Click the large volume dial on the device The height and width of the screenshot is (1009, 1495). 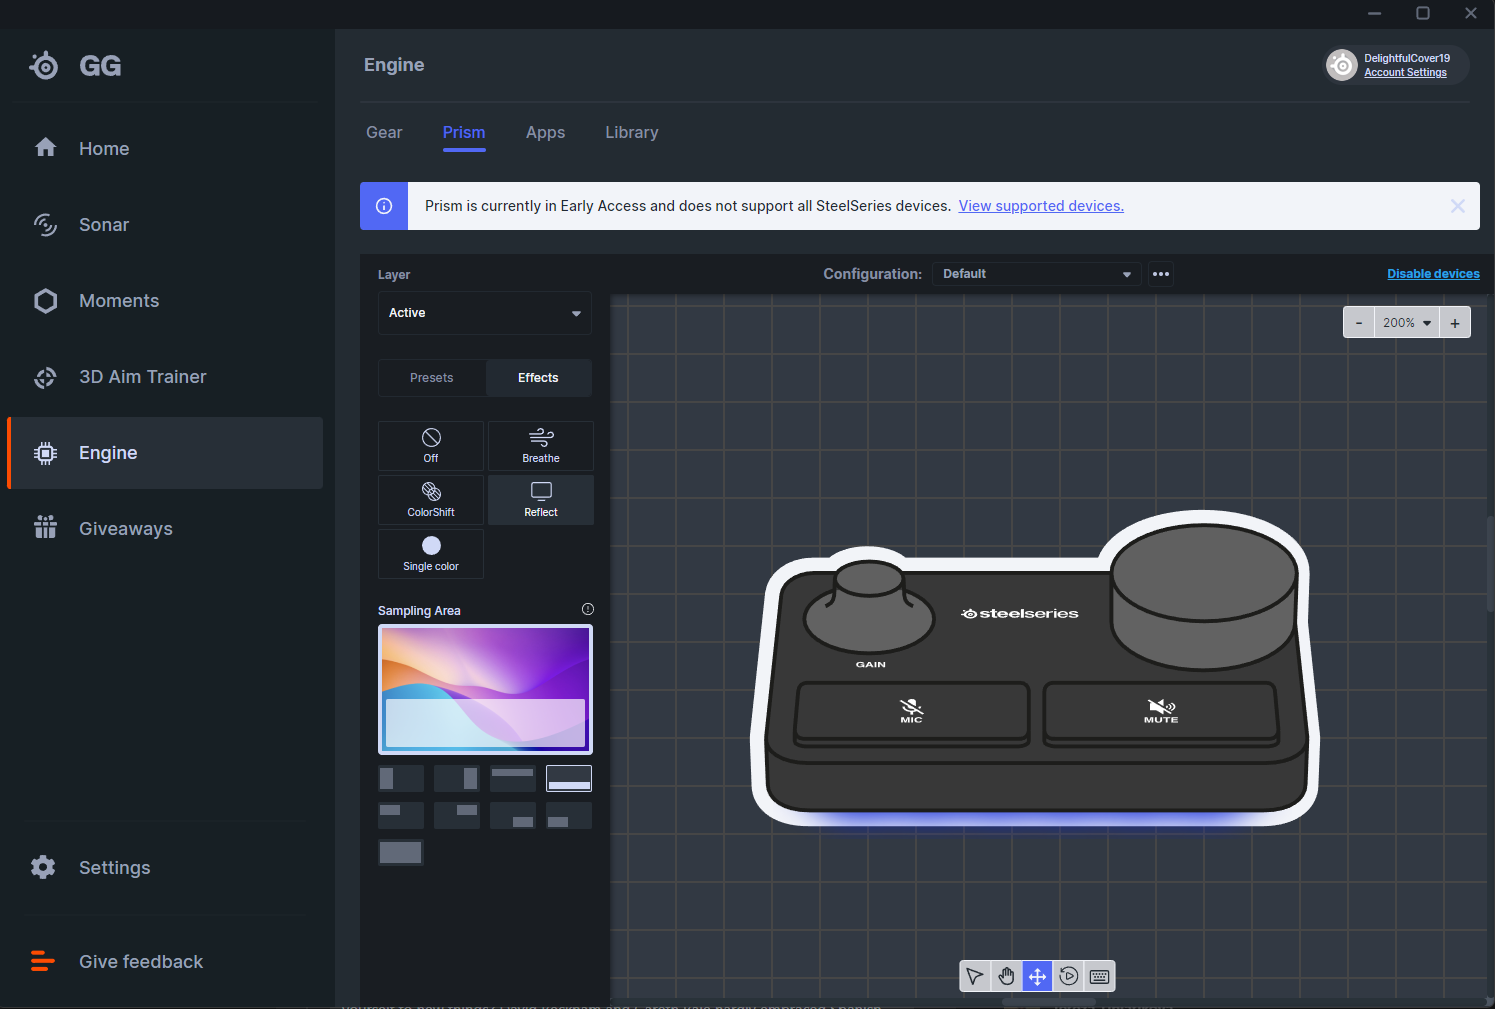tap(1204, 595)
